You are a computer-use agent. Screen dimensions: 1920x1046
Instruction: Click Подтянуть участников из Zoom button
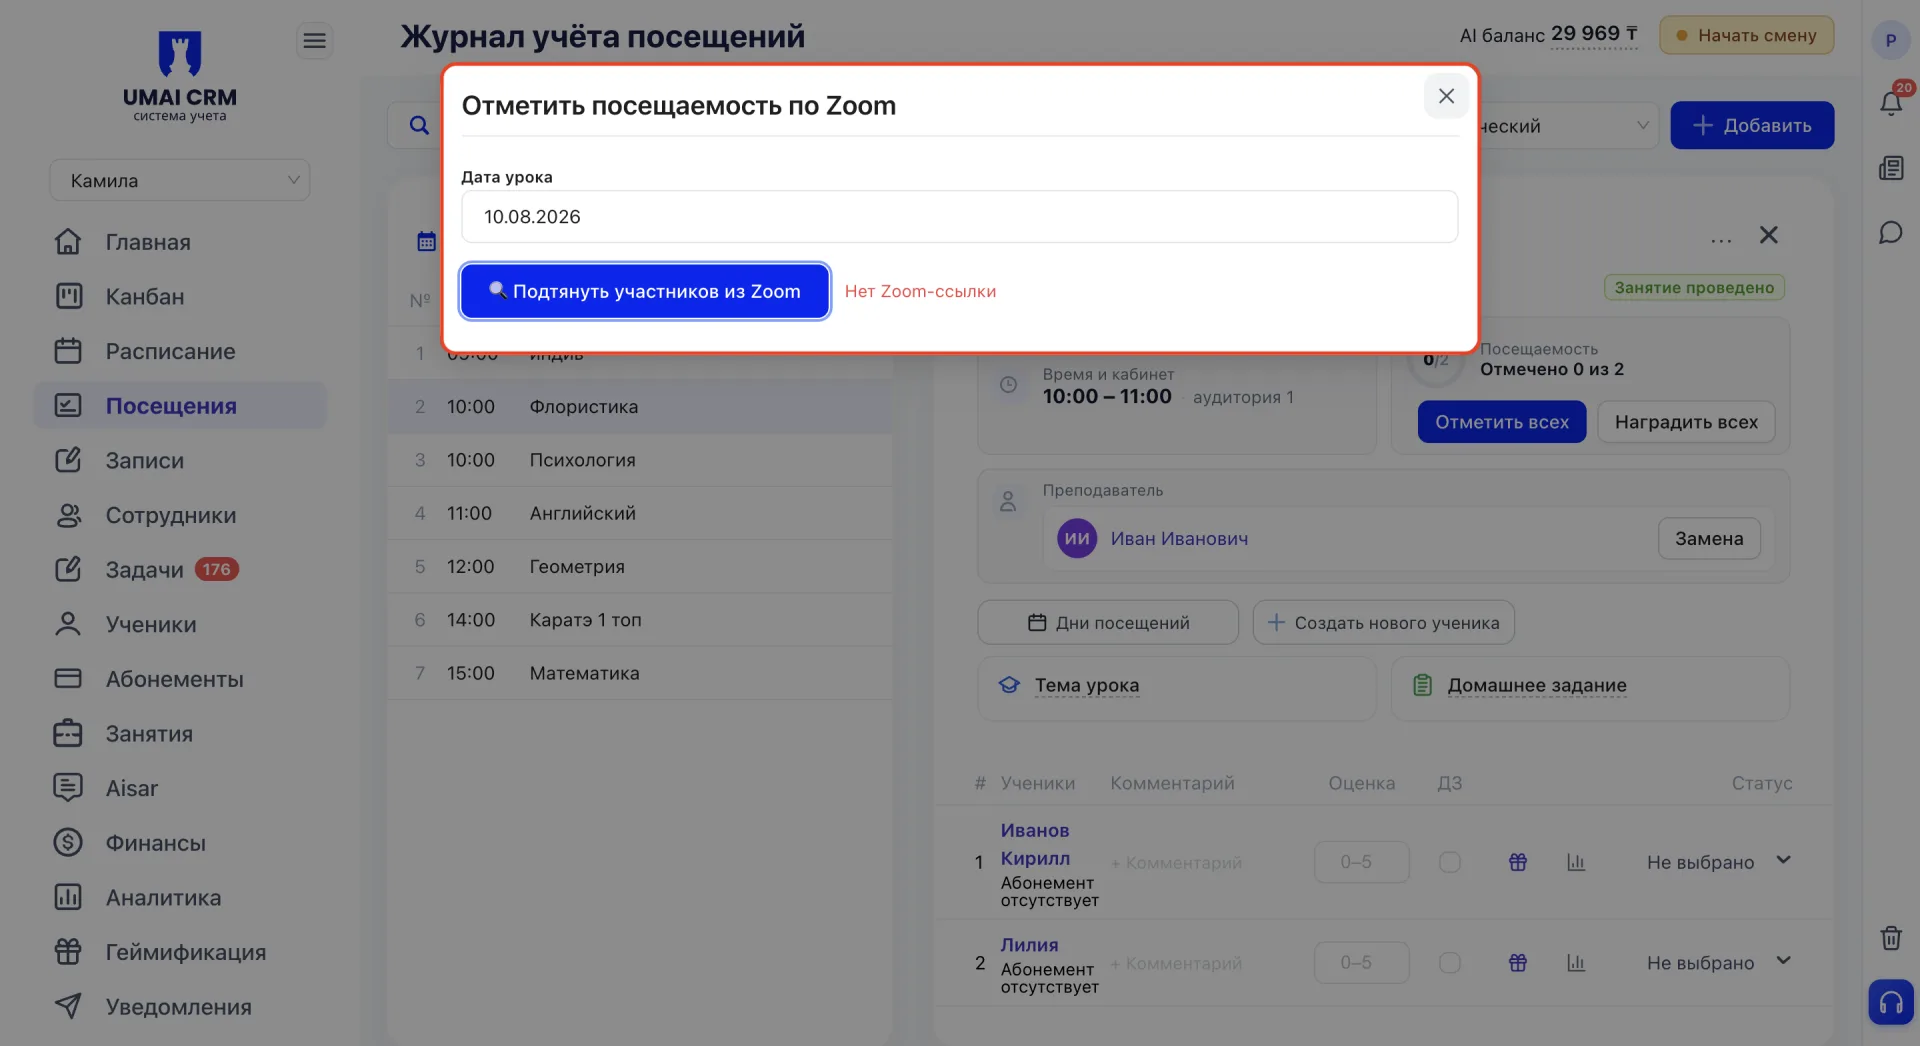[645, 291]
